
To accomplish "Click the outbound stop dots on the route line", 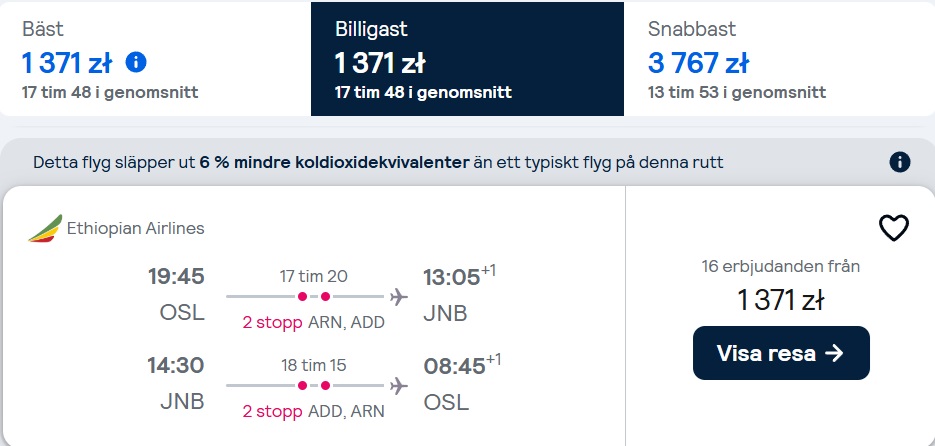I will 314,296.
